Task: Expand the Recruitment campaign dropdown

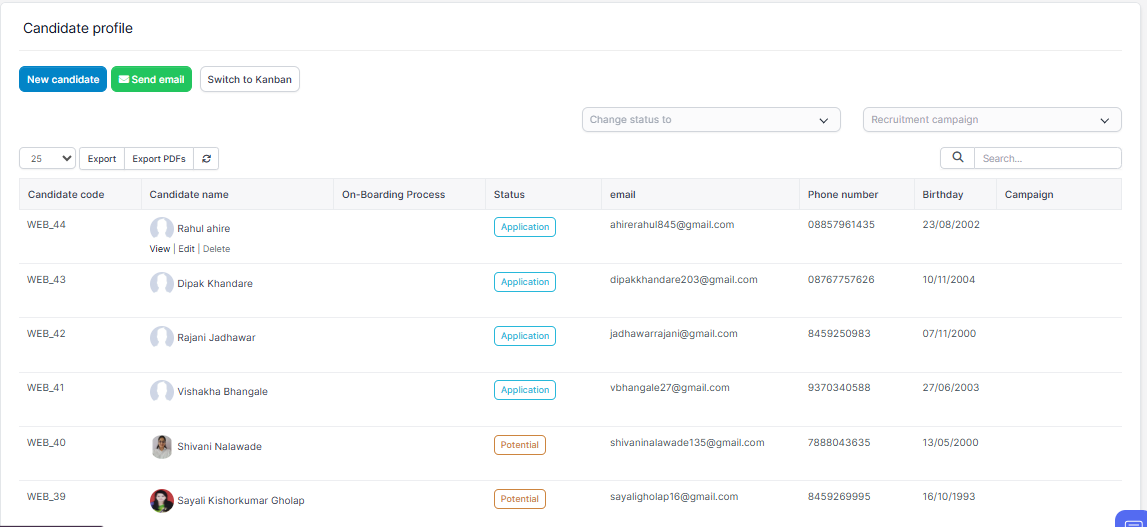Action: point(991,120)
